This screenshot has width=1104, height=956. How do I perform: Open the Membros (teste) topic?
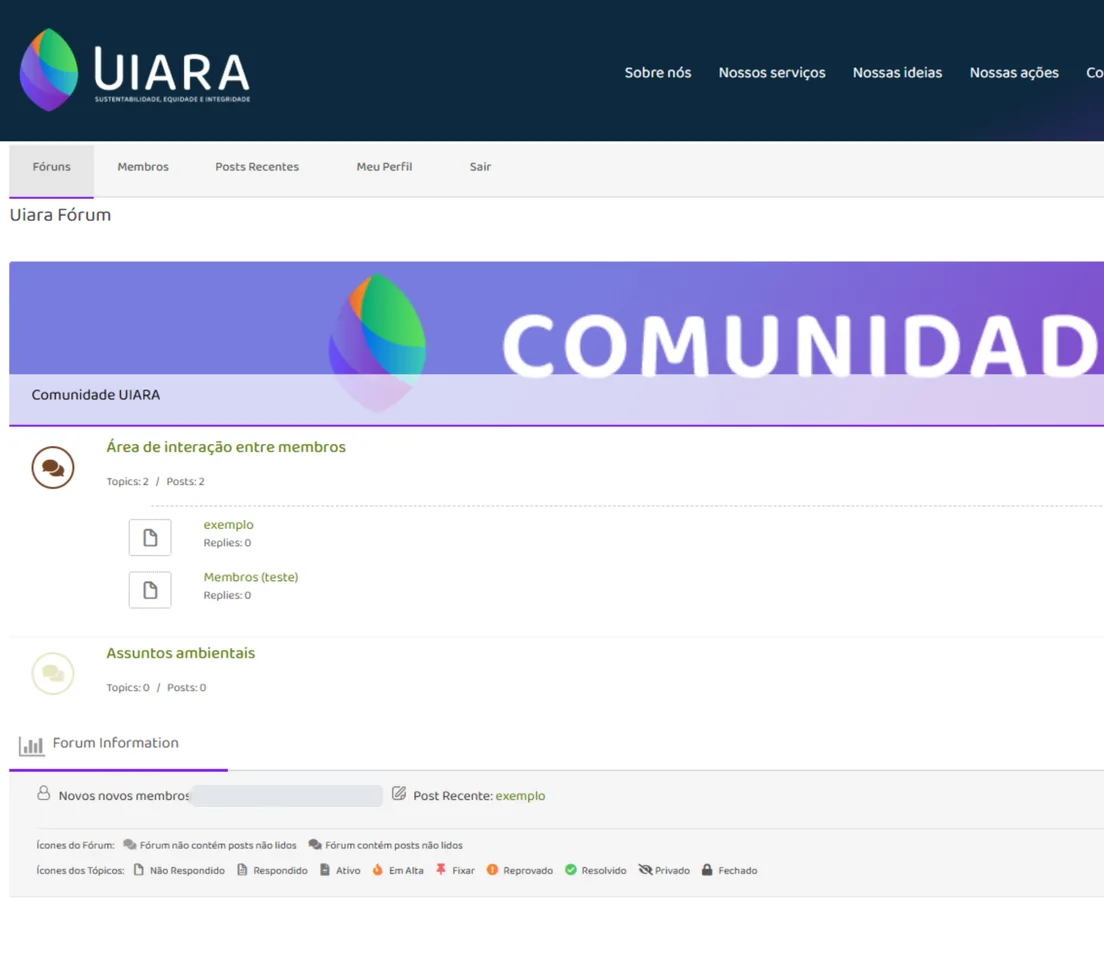(x=251, y=577)
